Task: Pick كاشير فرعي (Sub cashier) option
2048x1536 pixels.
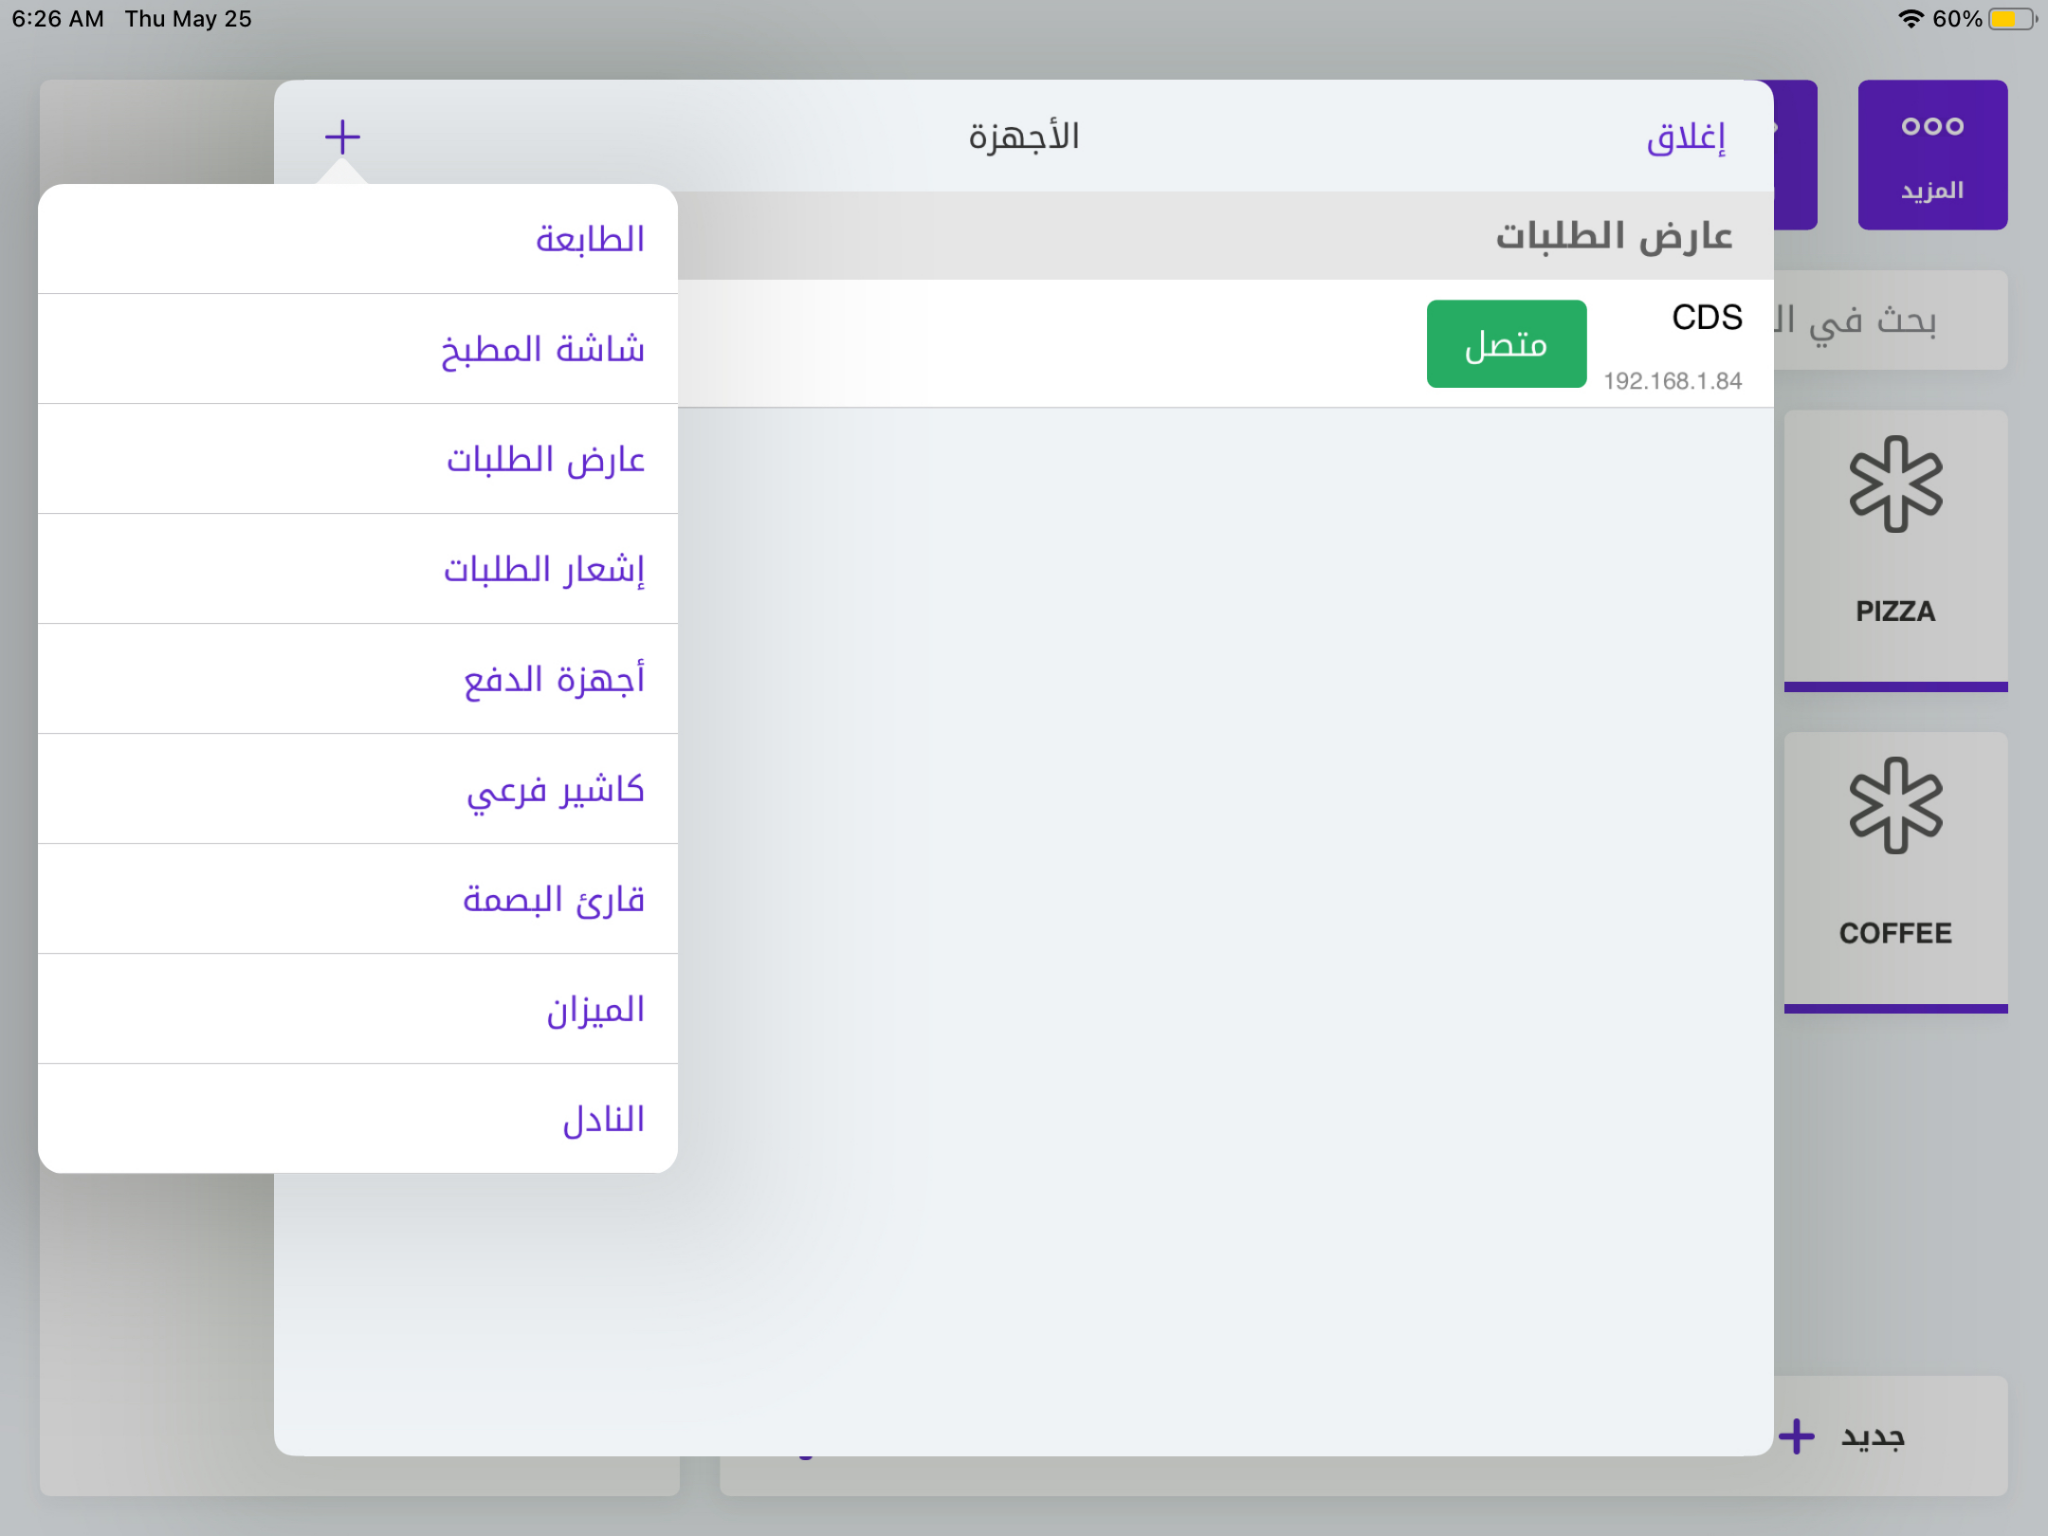Action: tap(555, 789)
